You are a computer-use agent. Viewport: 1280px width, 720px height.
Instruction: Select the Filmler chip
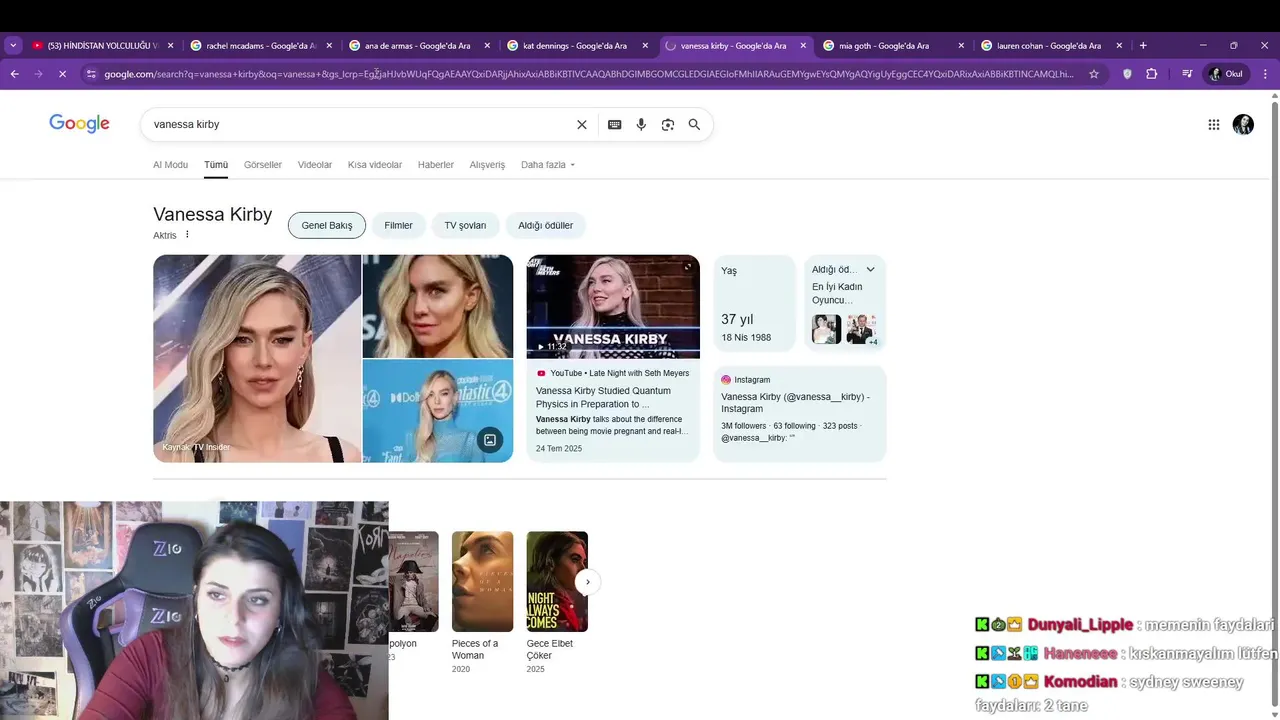click(398, 225)
